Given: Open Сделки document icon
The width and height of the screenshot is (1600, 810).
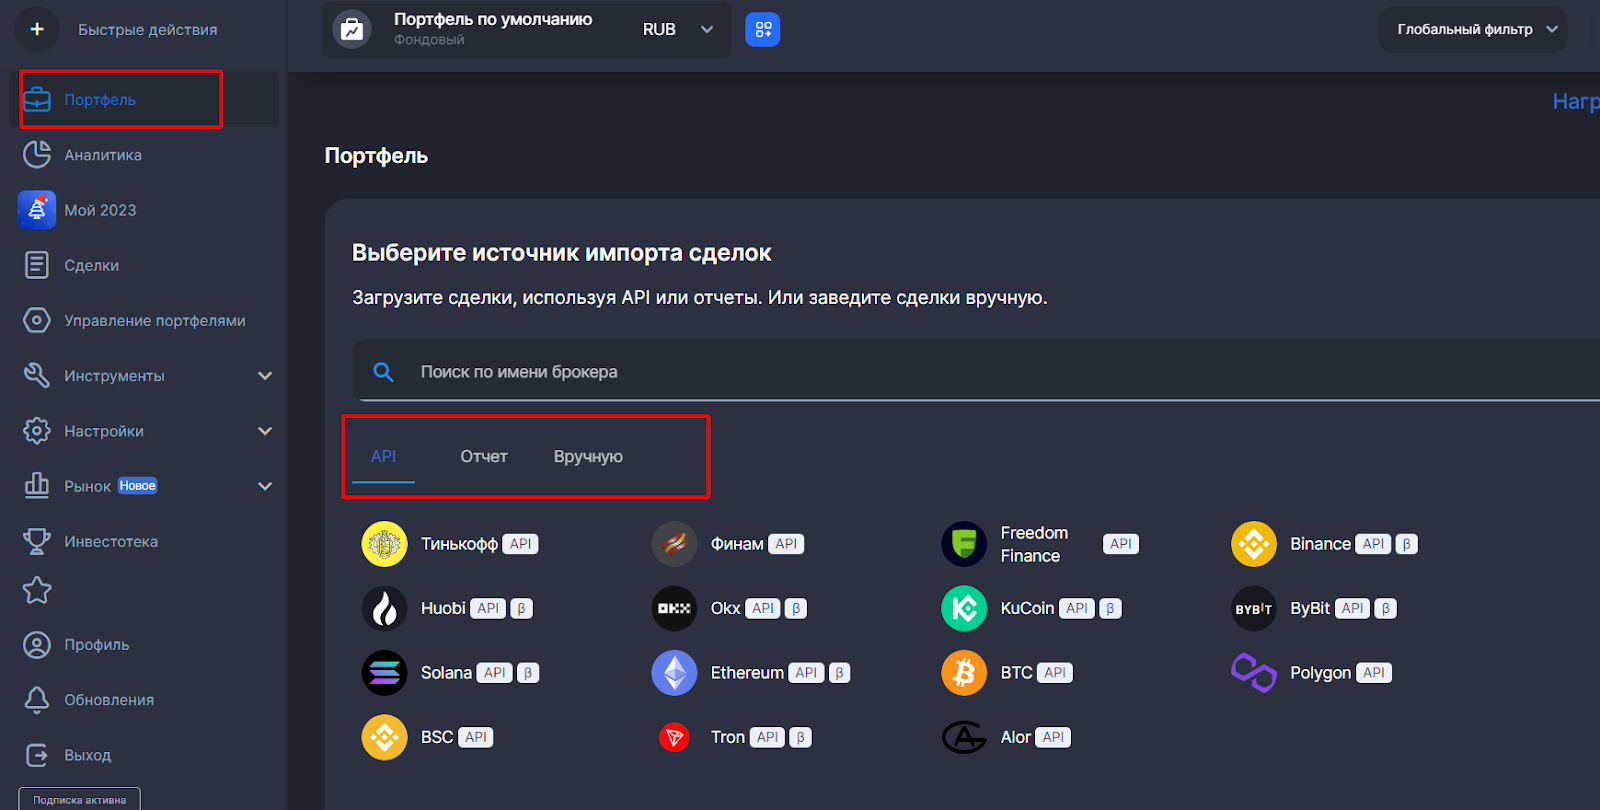Looking at the screenshot, I should click(x=37, y=265).
